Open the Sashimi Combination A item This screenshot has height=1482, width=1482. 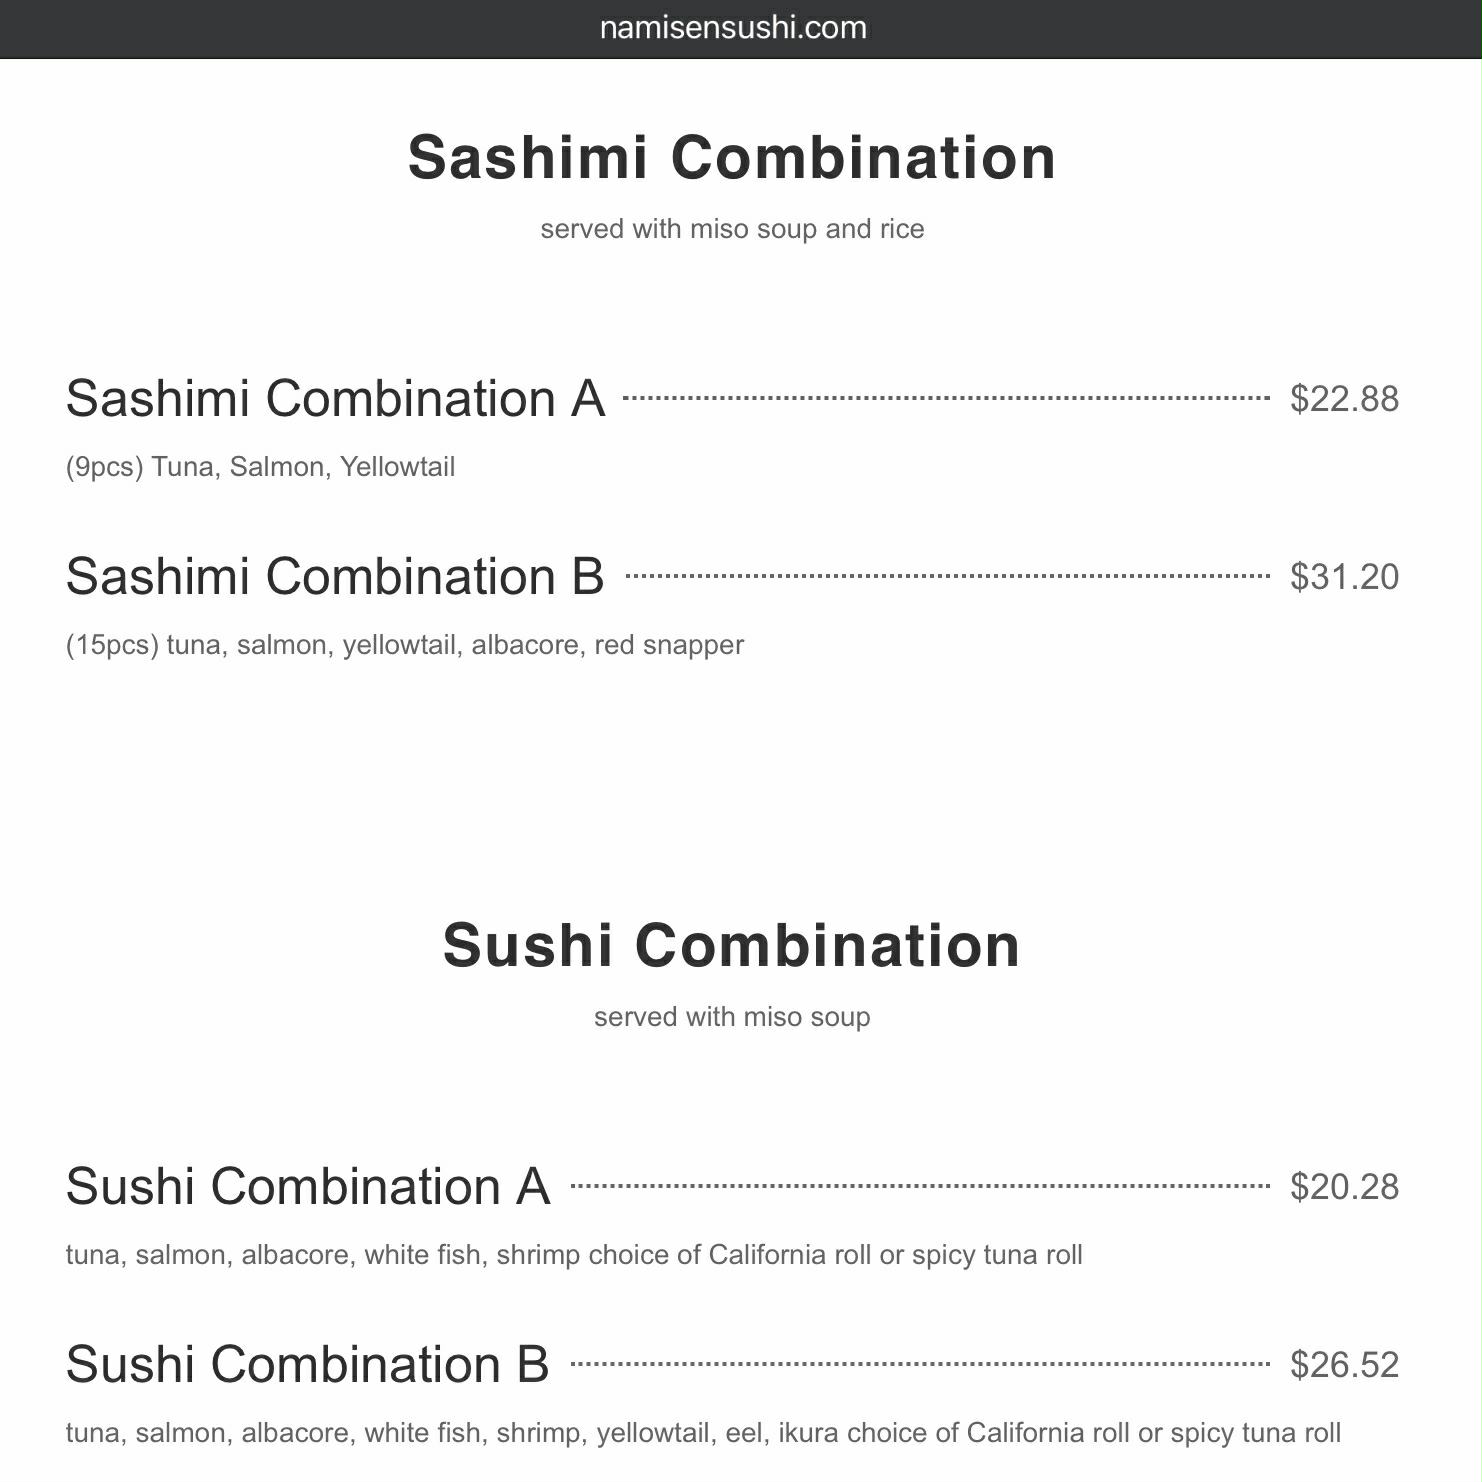335,398
